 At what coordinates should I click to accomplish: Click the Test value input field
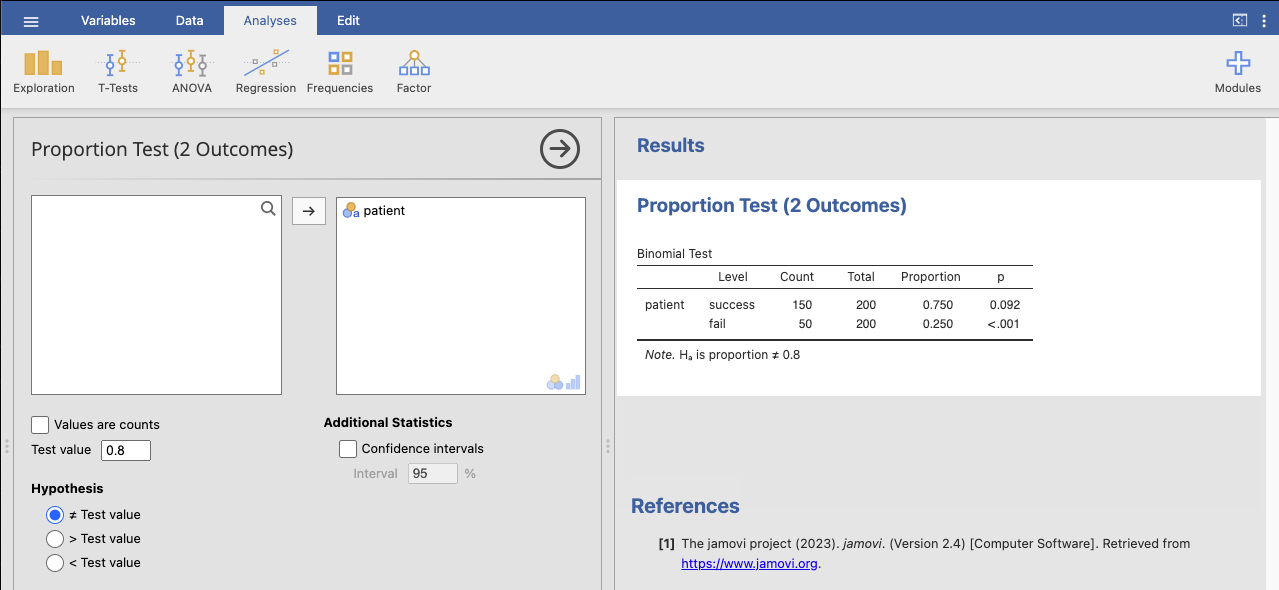(126, 451)
